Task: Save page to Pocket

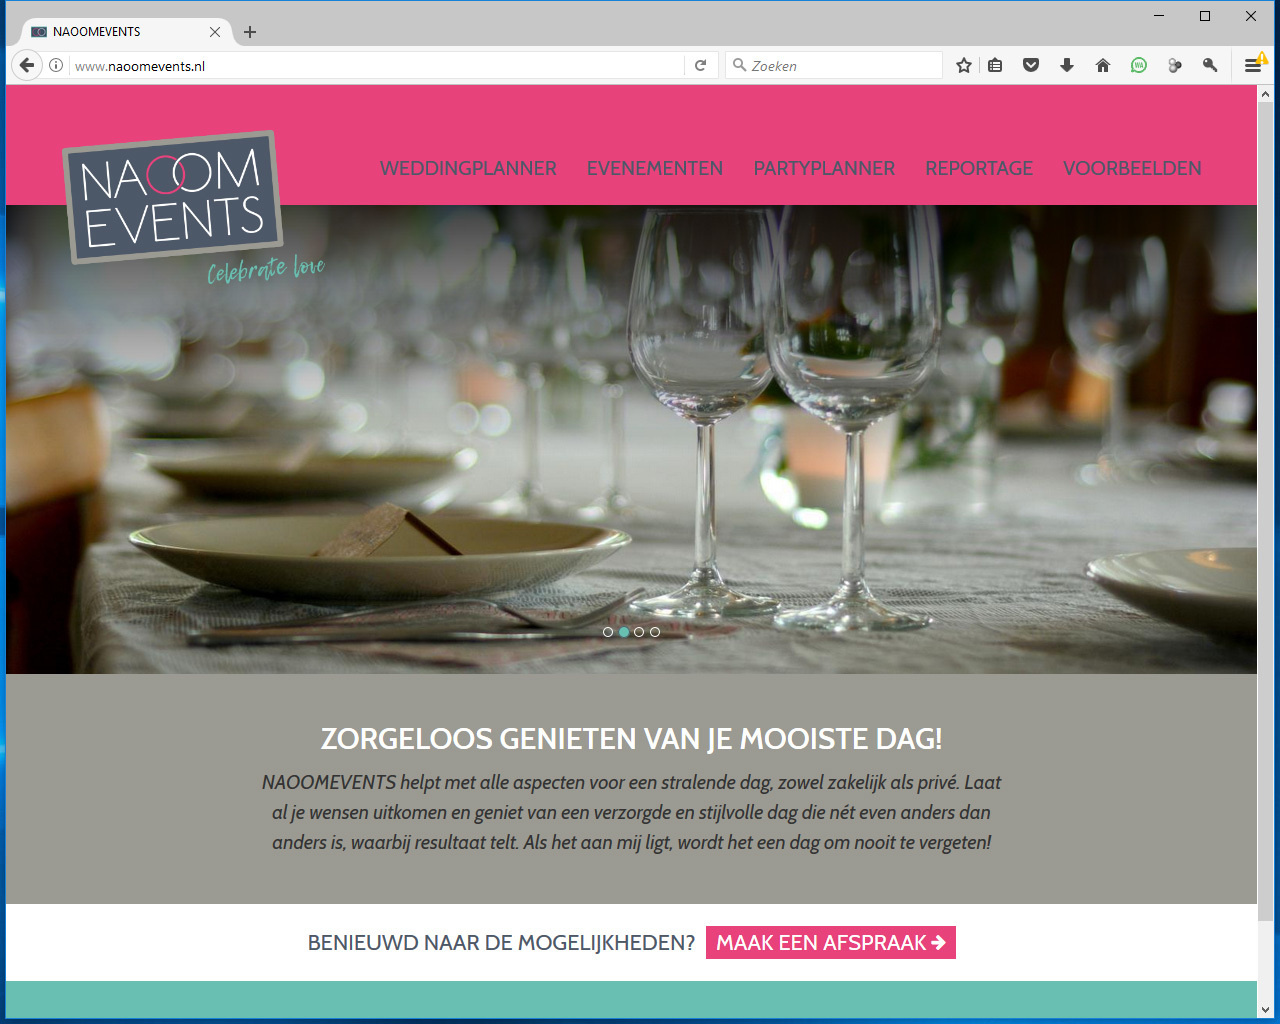Action: (x=1031, y=65)
